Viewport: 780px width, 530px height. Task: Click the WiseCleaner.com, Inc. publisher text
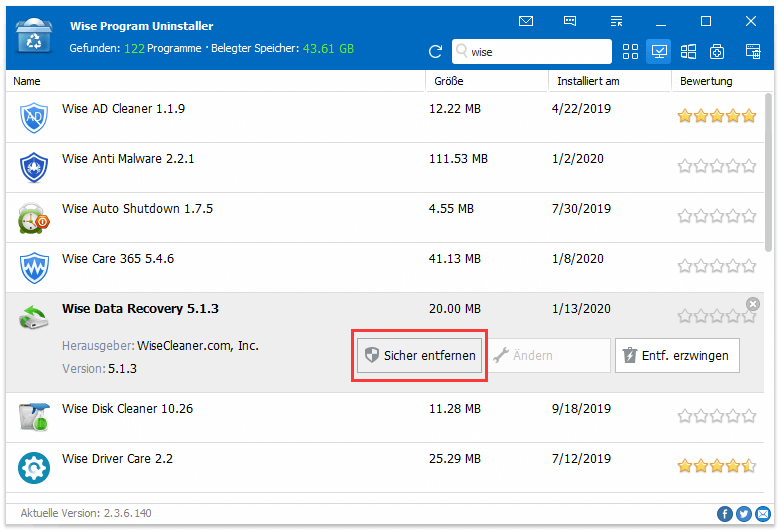198,345
